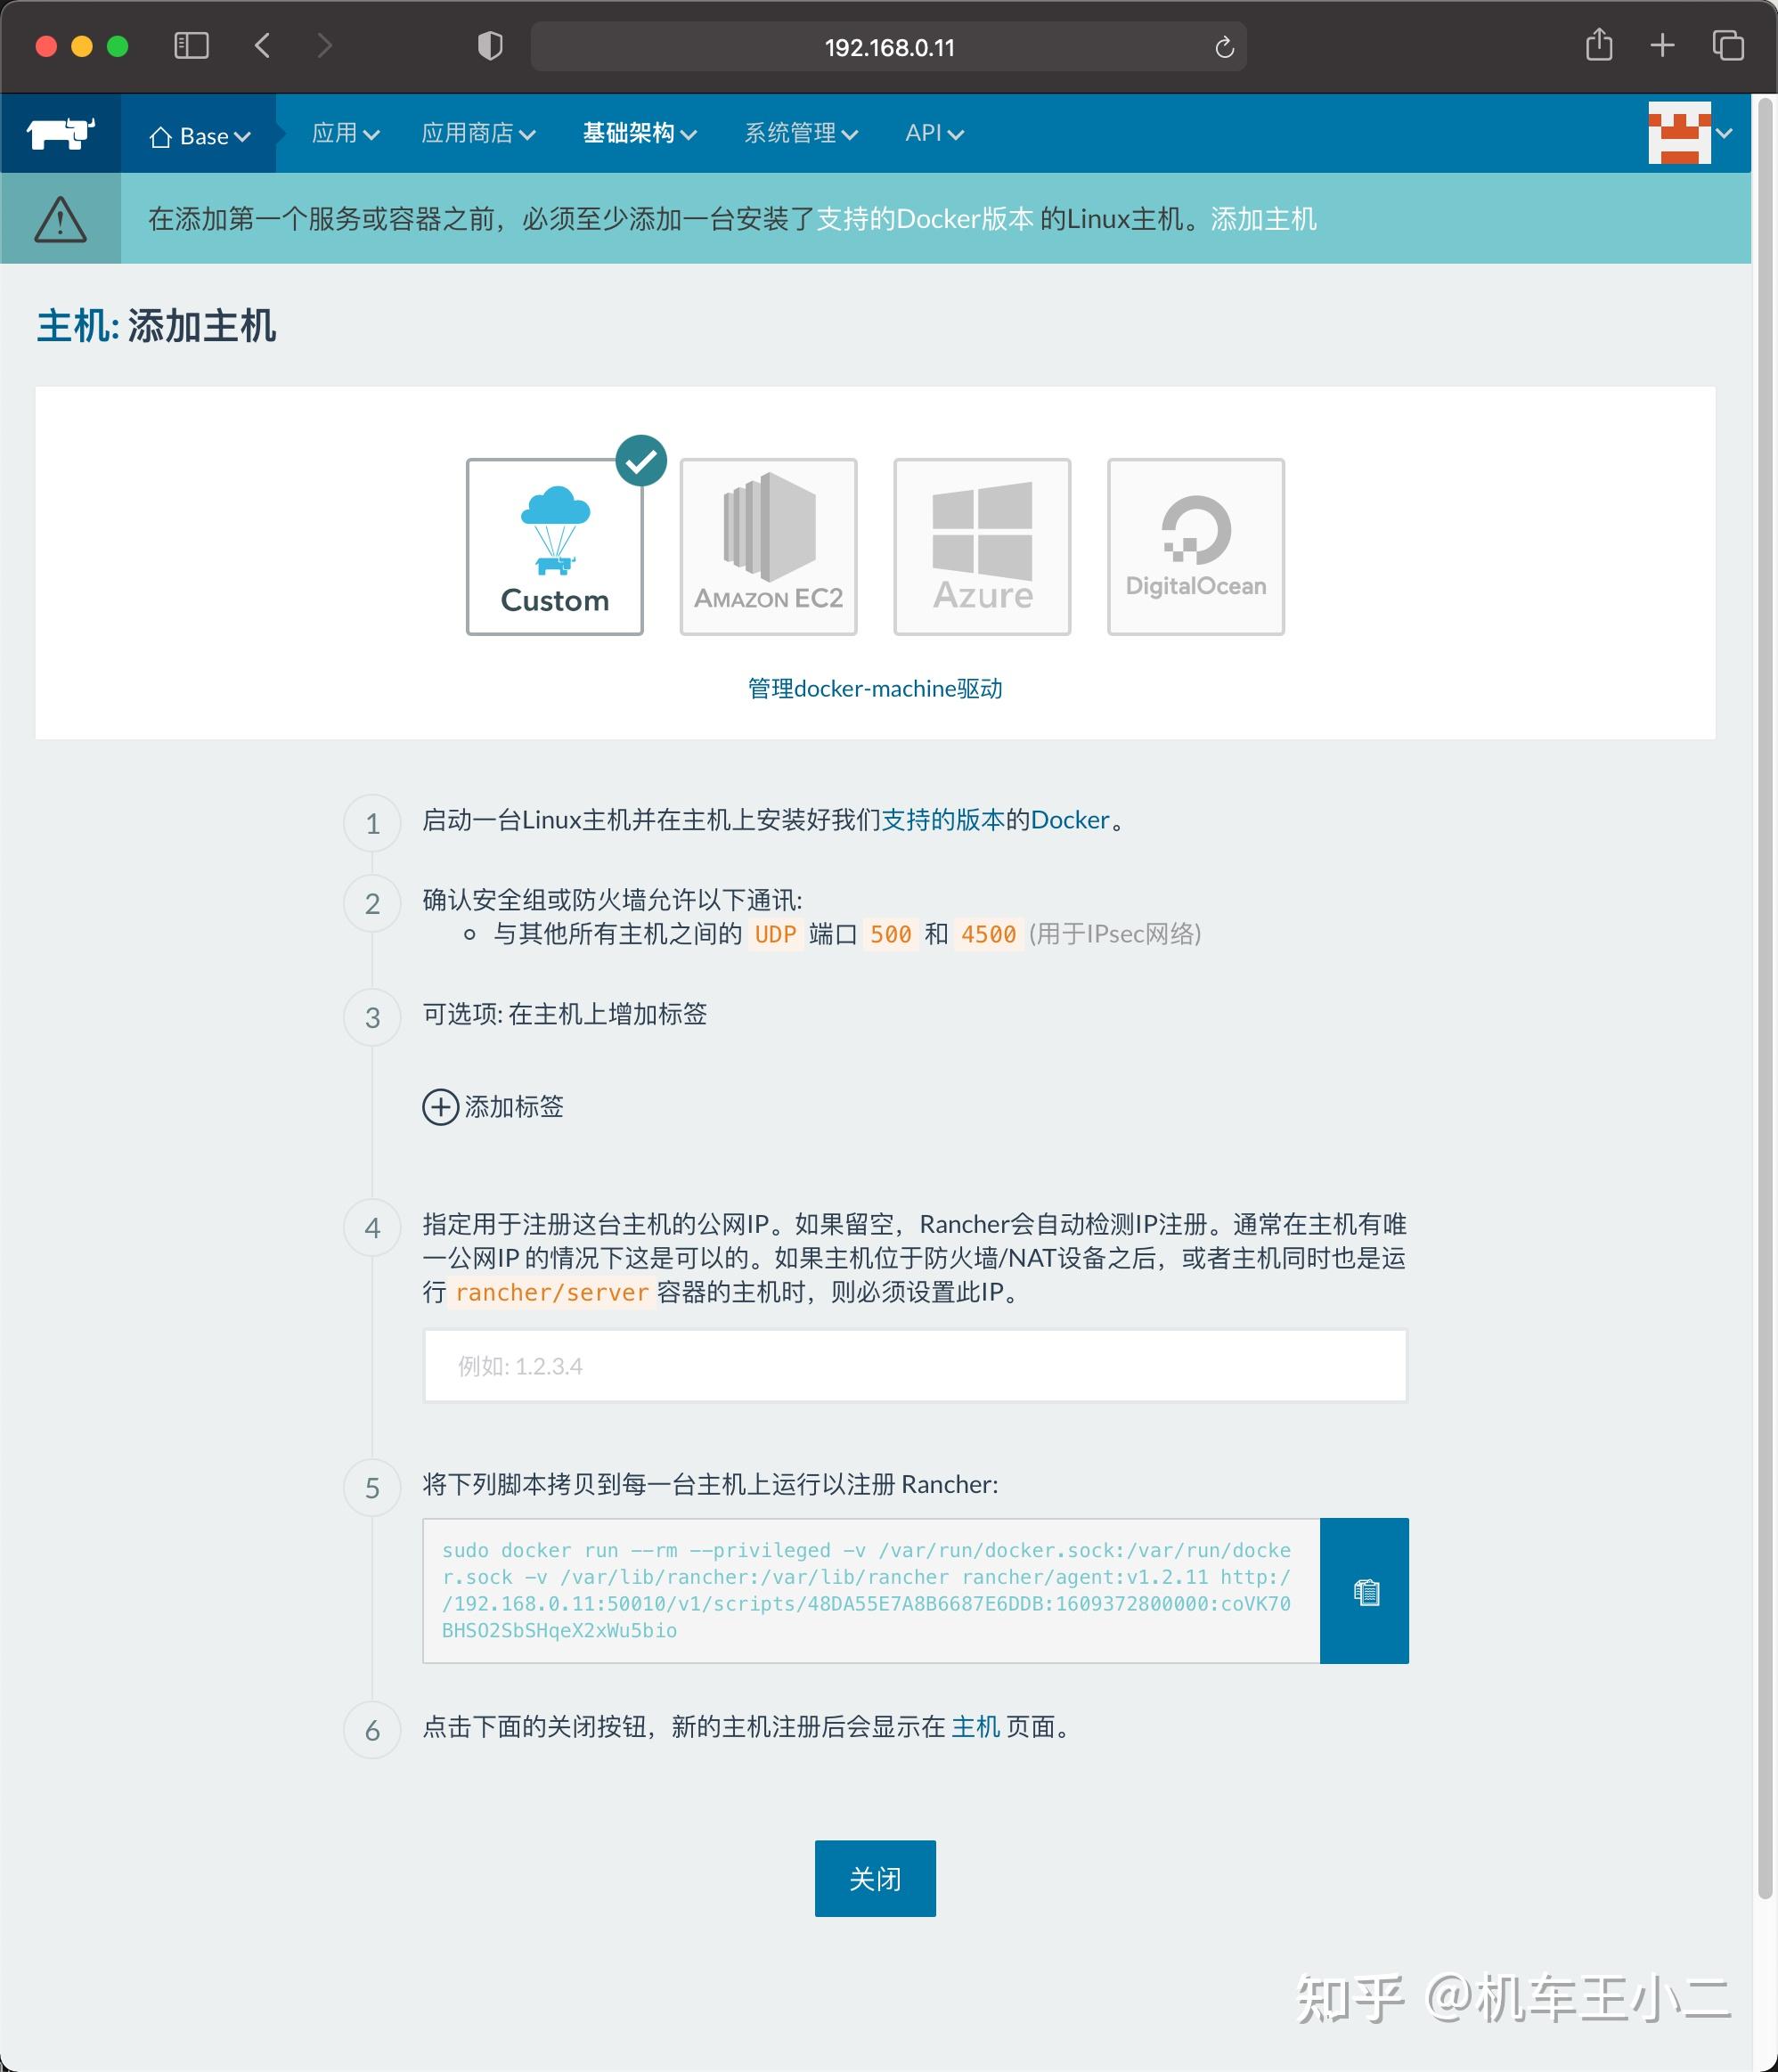Focus the public IP input field
The height and width of the screenshot is (2072, 1778).
(x=914, y=1366)
